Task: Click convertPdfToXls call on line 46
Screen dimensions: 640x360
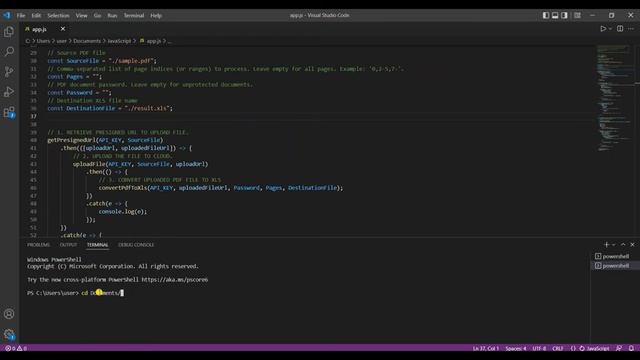Action: 123,188
